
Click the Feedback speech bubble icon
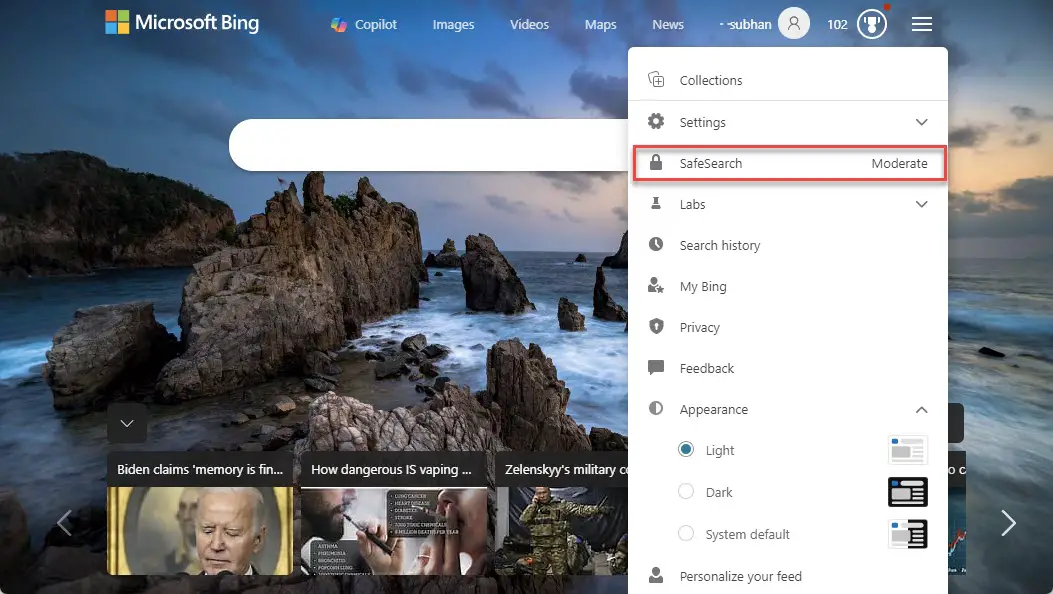tap(656, 367)
